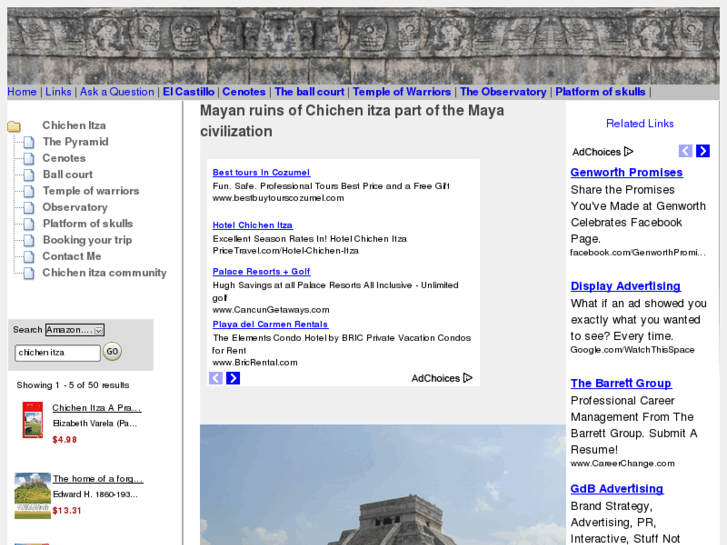Select Temple of warriors in sidebar tree
The image size is (727, 545).
[x=91, y=191]
